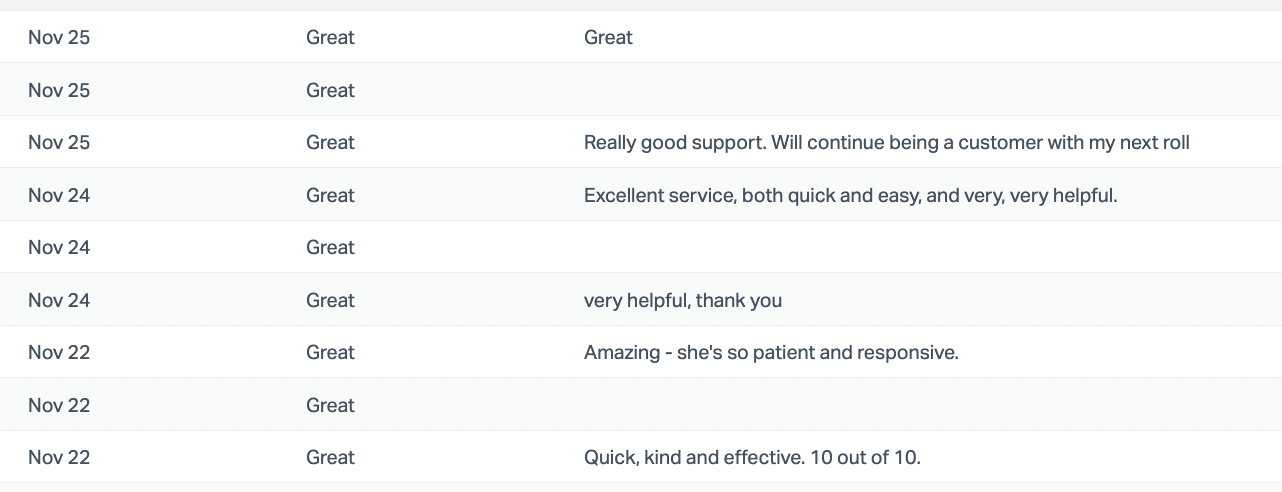Click the Great rating beside "Quick, kind and effective"
Viewport: 1282px width, 492px height.
(x=330, y=457)
